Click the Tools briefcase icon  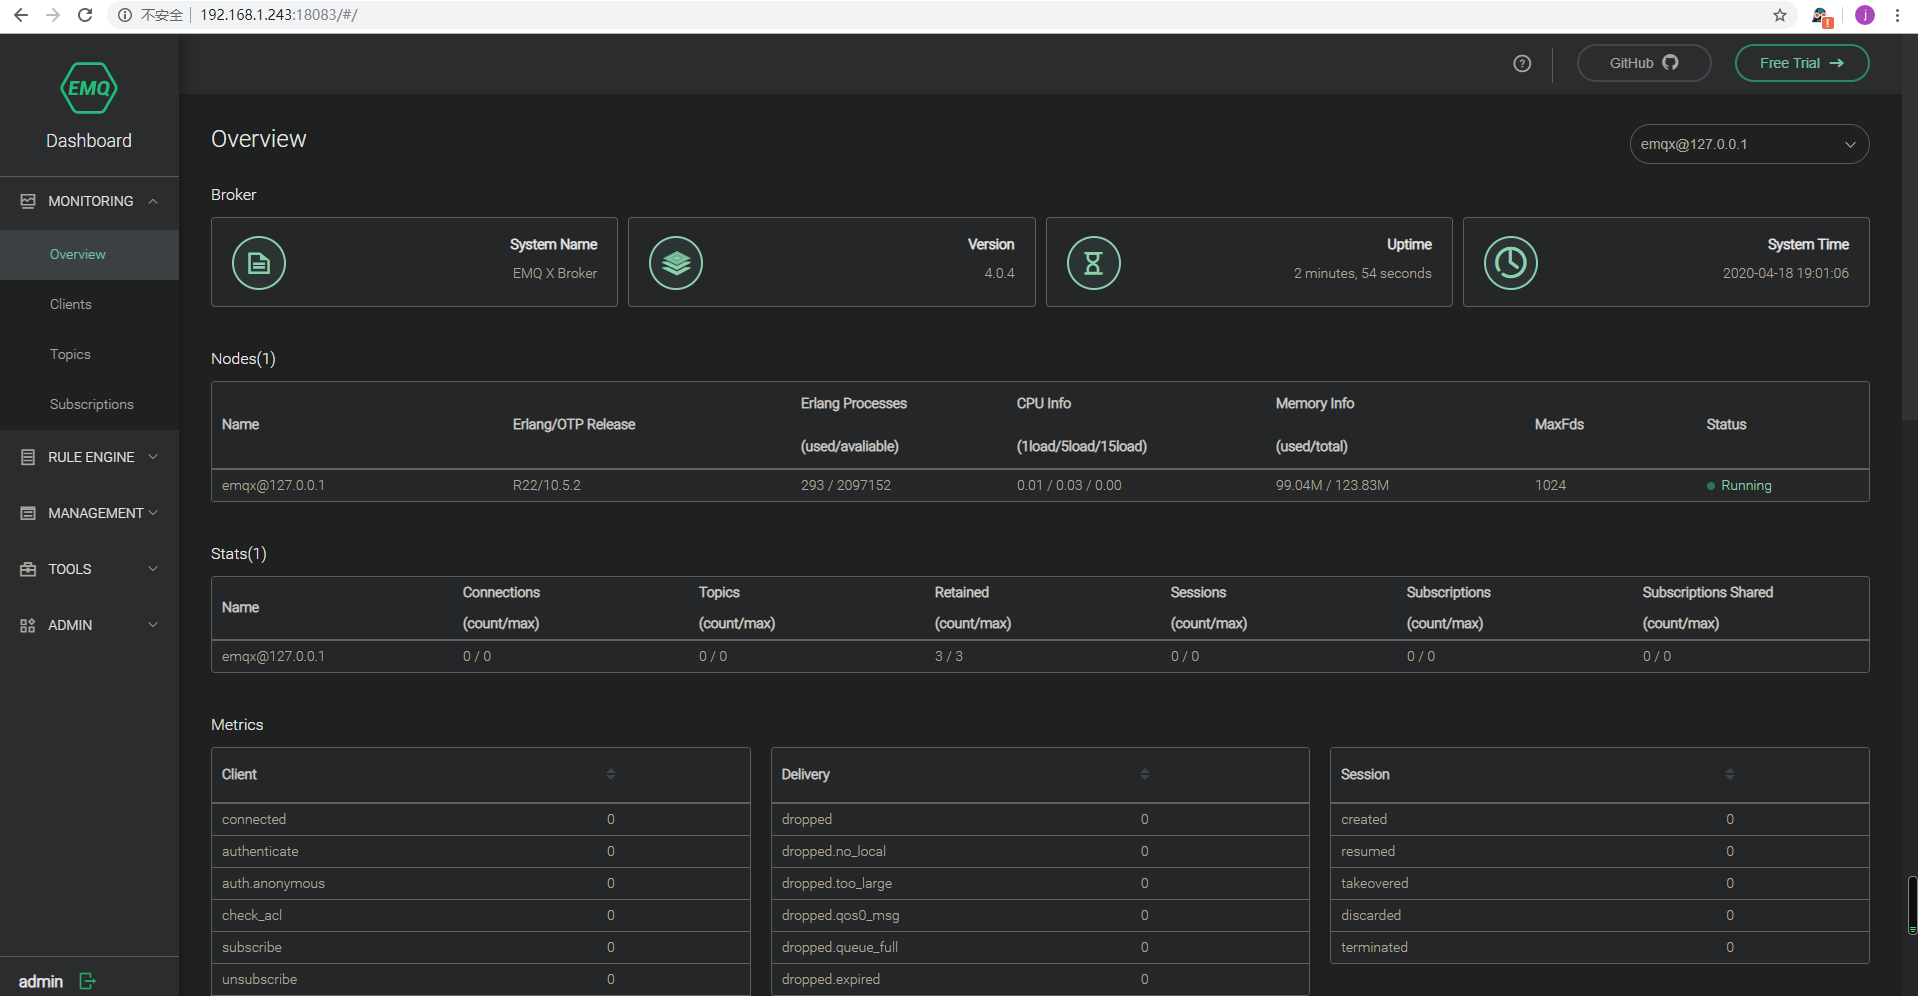28,569
